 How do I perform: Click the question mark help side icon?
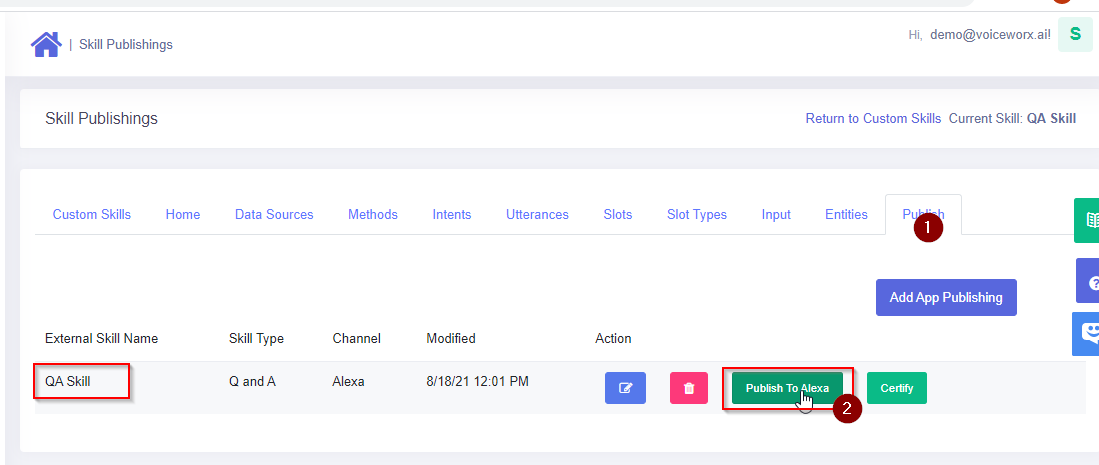(1089, 282)
